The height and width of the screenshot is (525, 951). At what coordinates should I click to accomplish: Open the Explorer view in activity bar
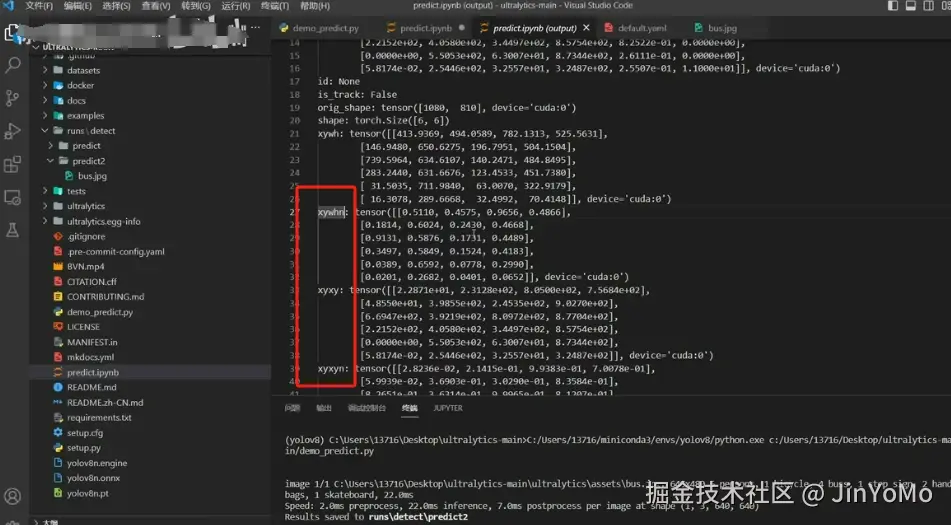[x=12, y=33]
